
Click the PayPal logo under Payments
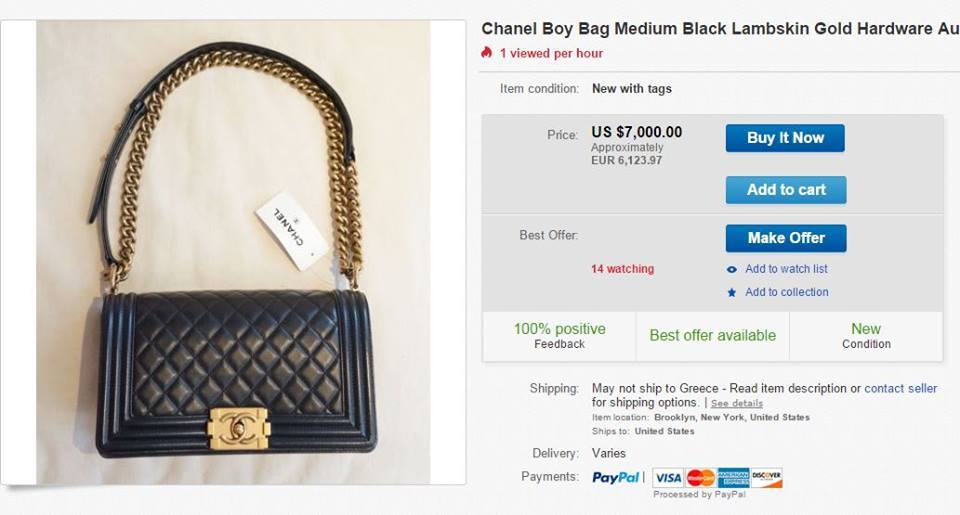[x=615, y=478]
